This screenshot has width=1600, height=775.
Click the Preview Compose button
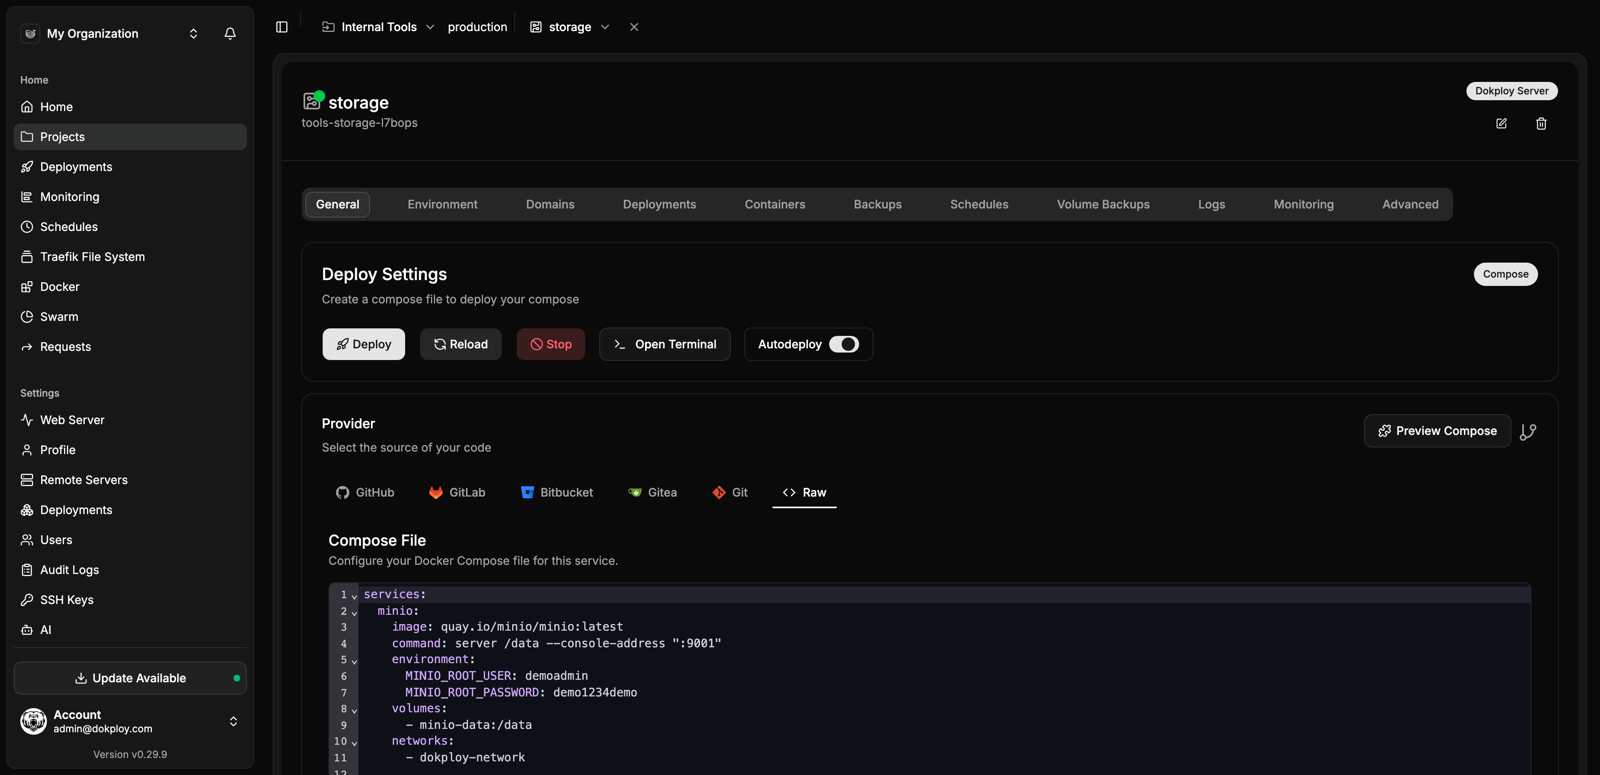(1437, 431)
